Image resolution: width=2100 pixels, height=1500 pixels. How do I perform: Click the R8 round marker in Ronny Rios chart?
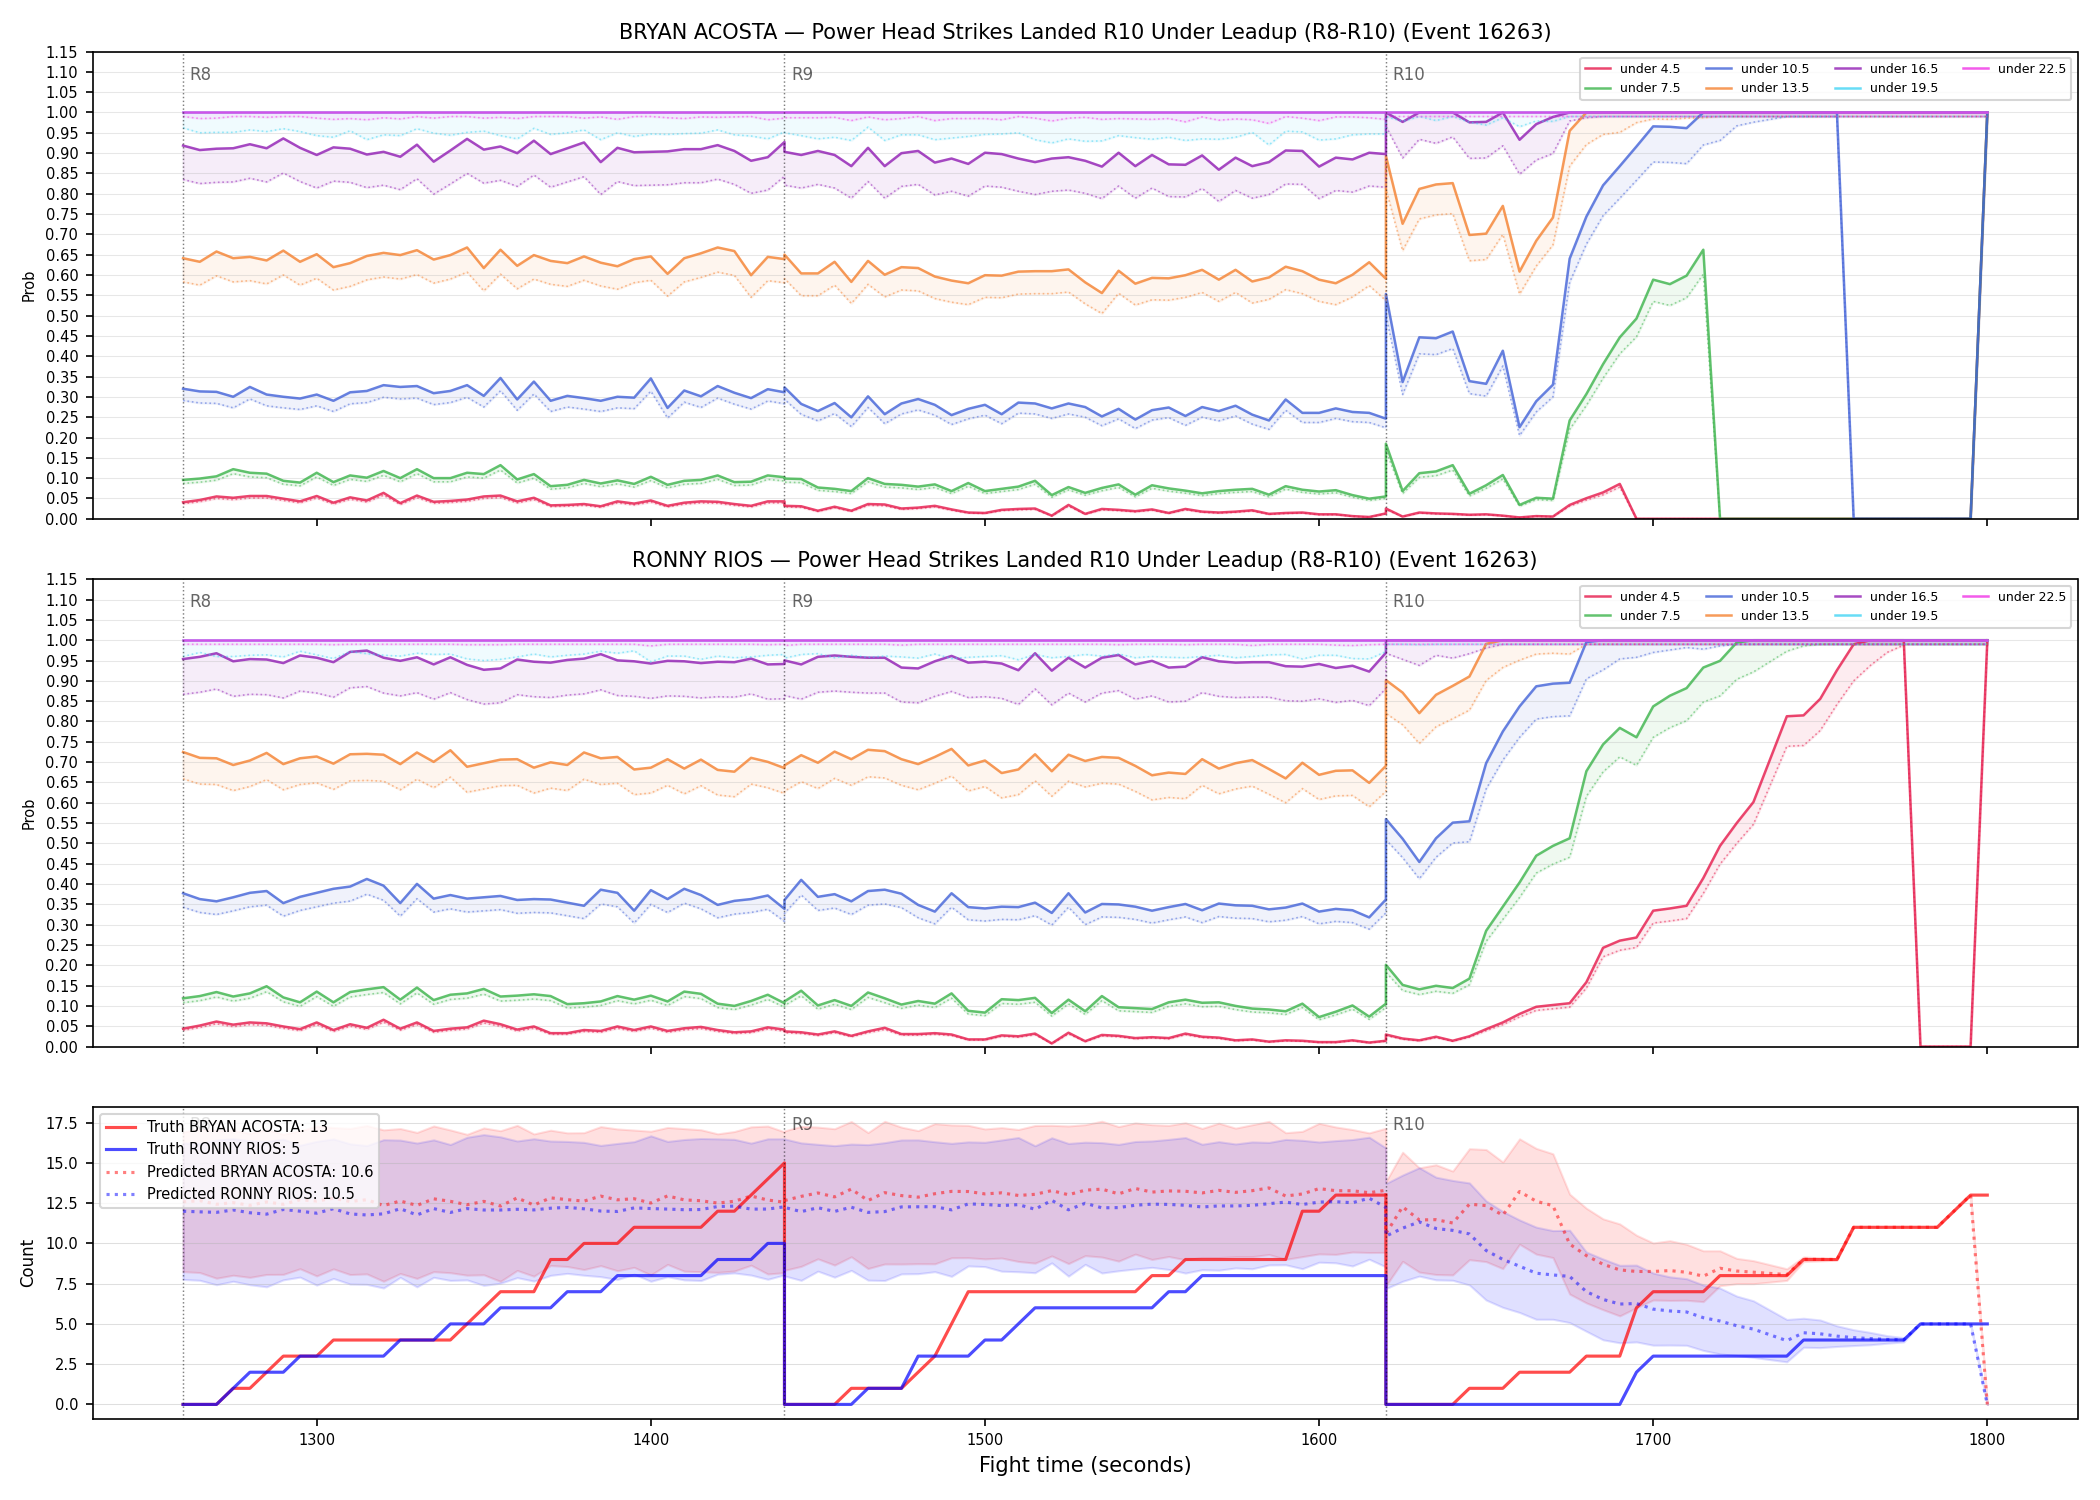pos(200,601)
